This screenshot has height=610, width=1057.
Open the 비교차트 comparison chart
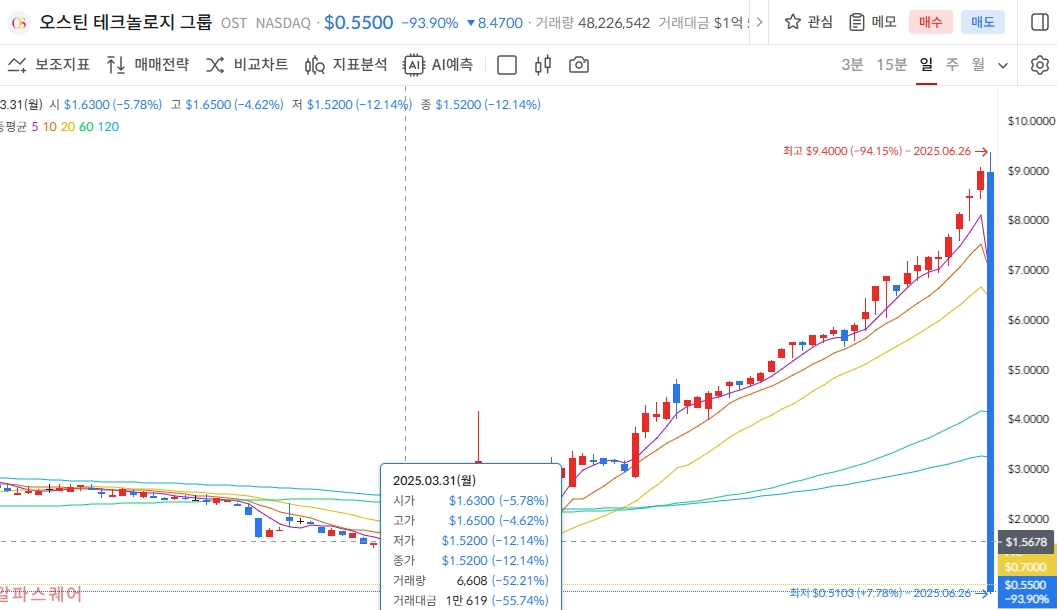247,65
